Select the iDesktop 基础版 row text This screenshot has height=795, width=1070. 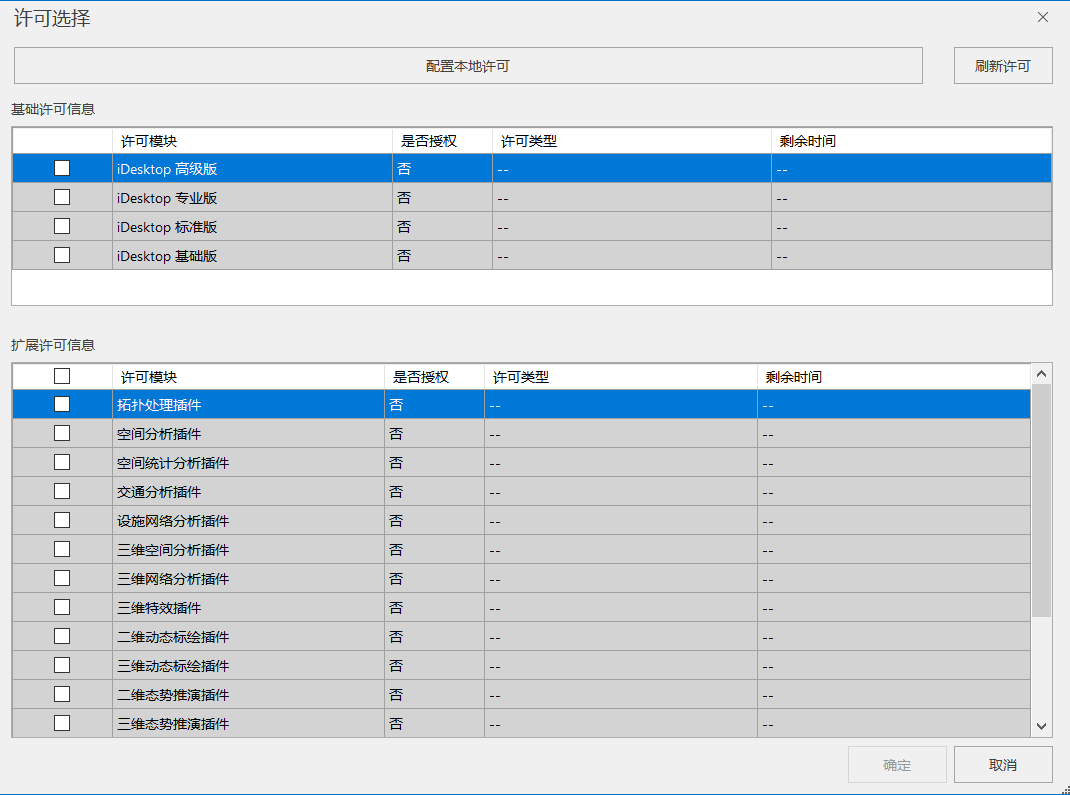point(167,256)
